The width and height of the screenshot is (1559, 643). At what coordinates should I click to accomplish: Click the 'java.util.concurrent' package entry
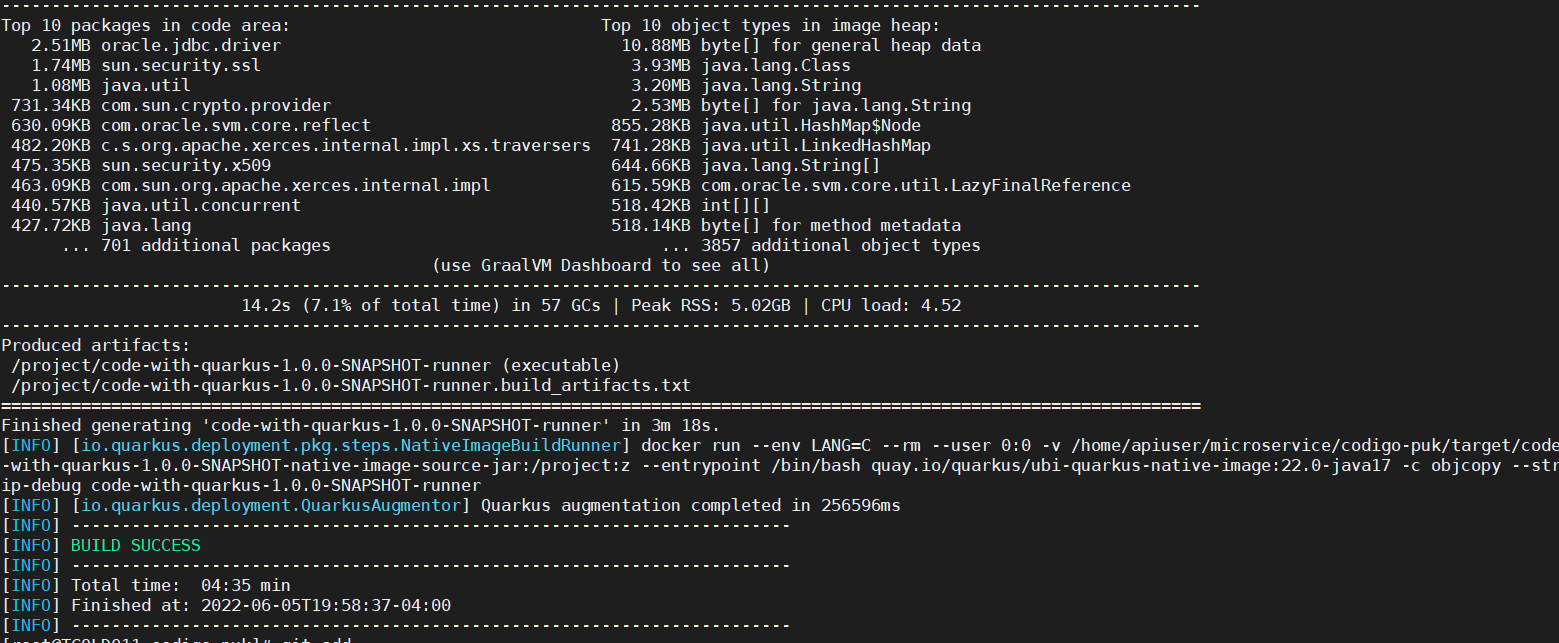[x=201, y=206]
